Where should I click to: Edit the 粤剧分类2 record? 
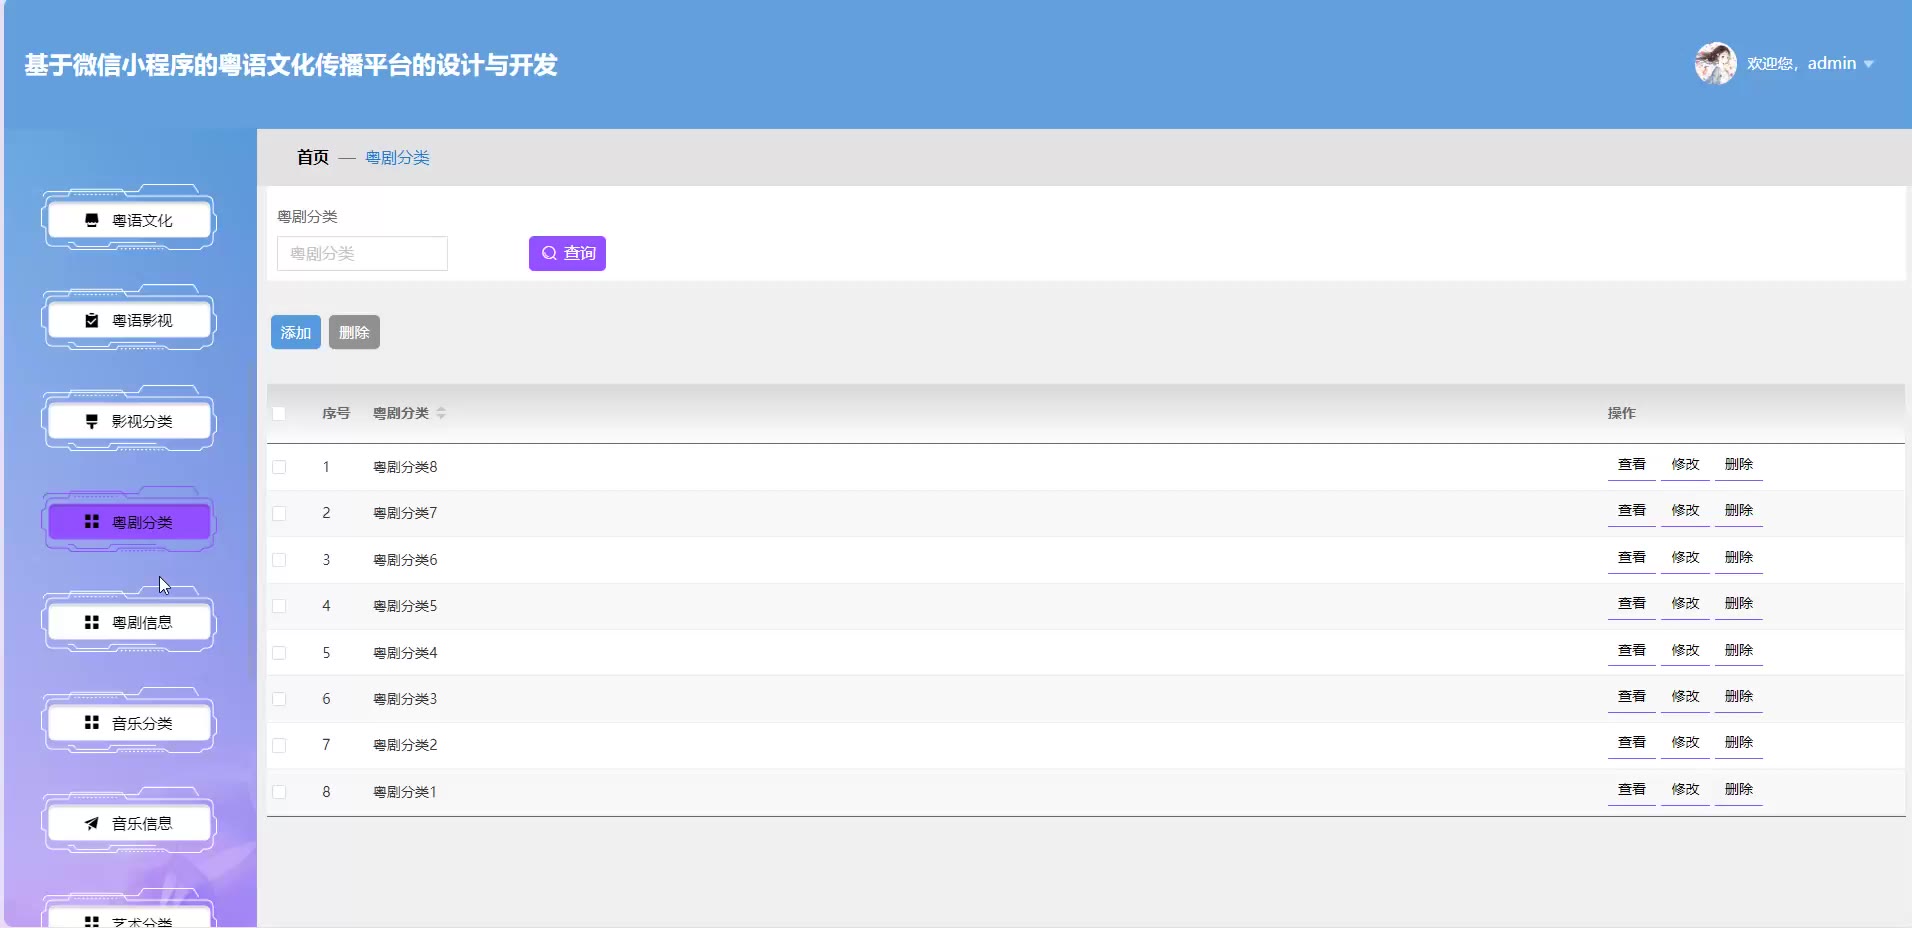point(1685,743)
